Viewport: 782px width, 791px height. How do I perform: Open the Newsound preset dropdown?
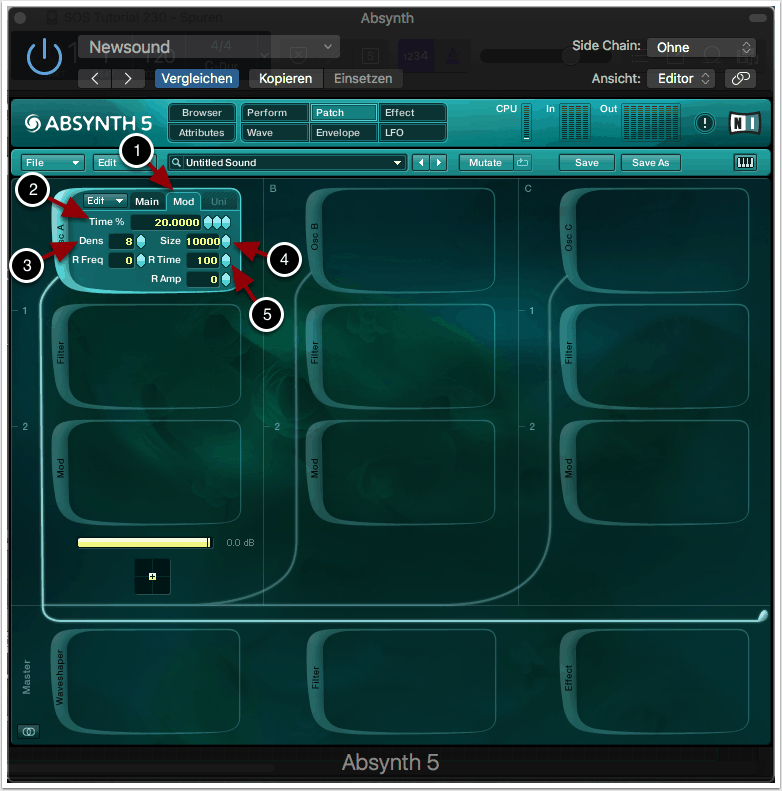[209, 47]
